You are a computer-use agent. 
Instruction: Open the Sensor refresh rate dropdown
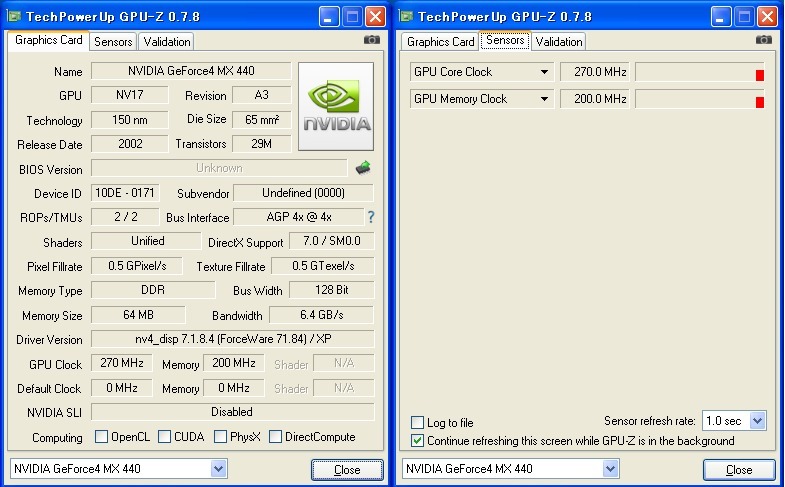(x=757, y=421)
